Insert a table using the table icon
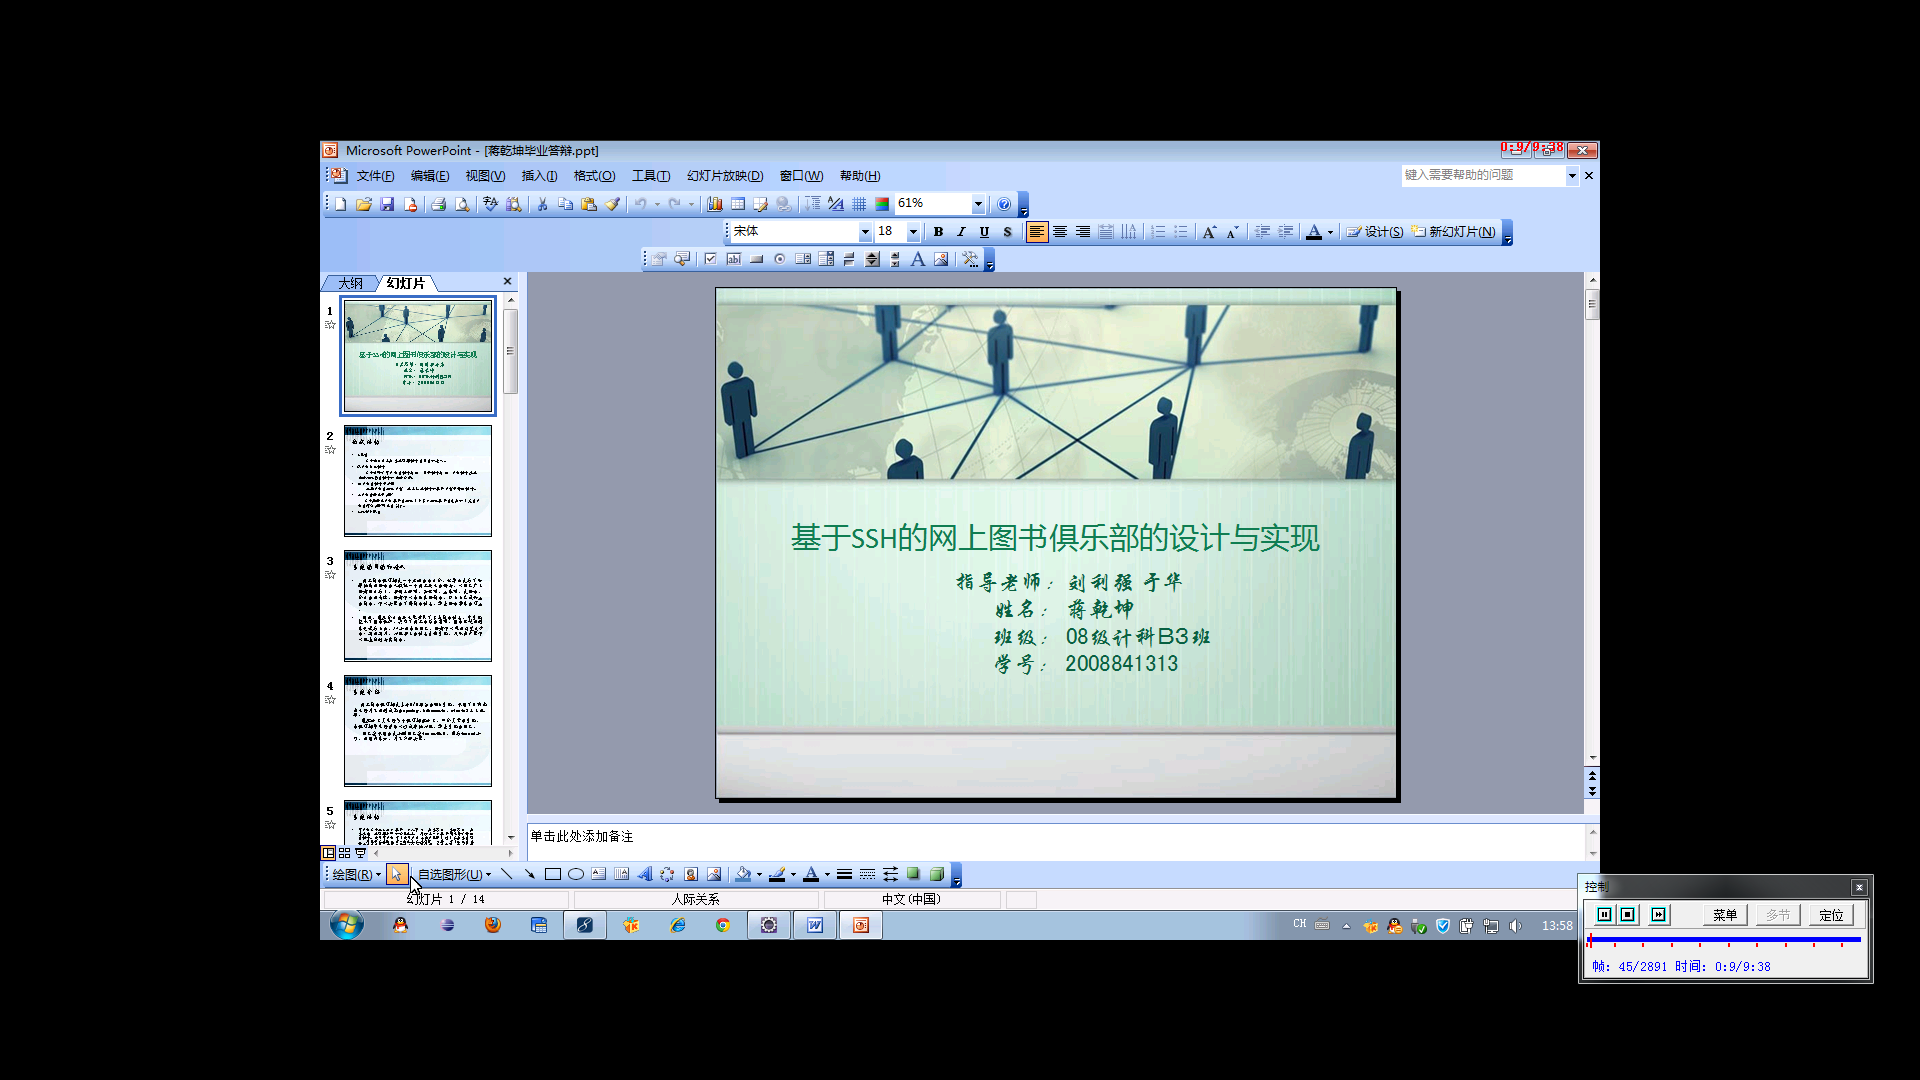 pyautogui.click(x=738, y=204)
